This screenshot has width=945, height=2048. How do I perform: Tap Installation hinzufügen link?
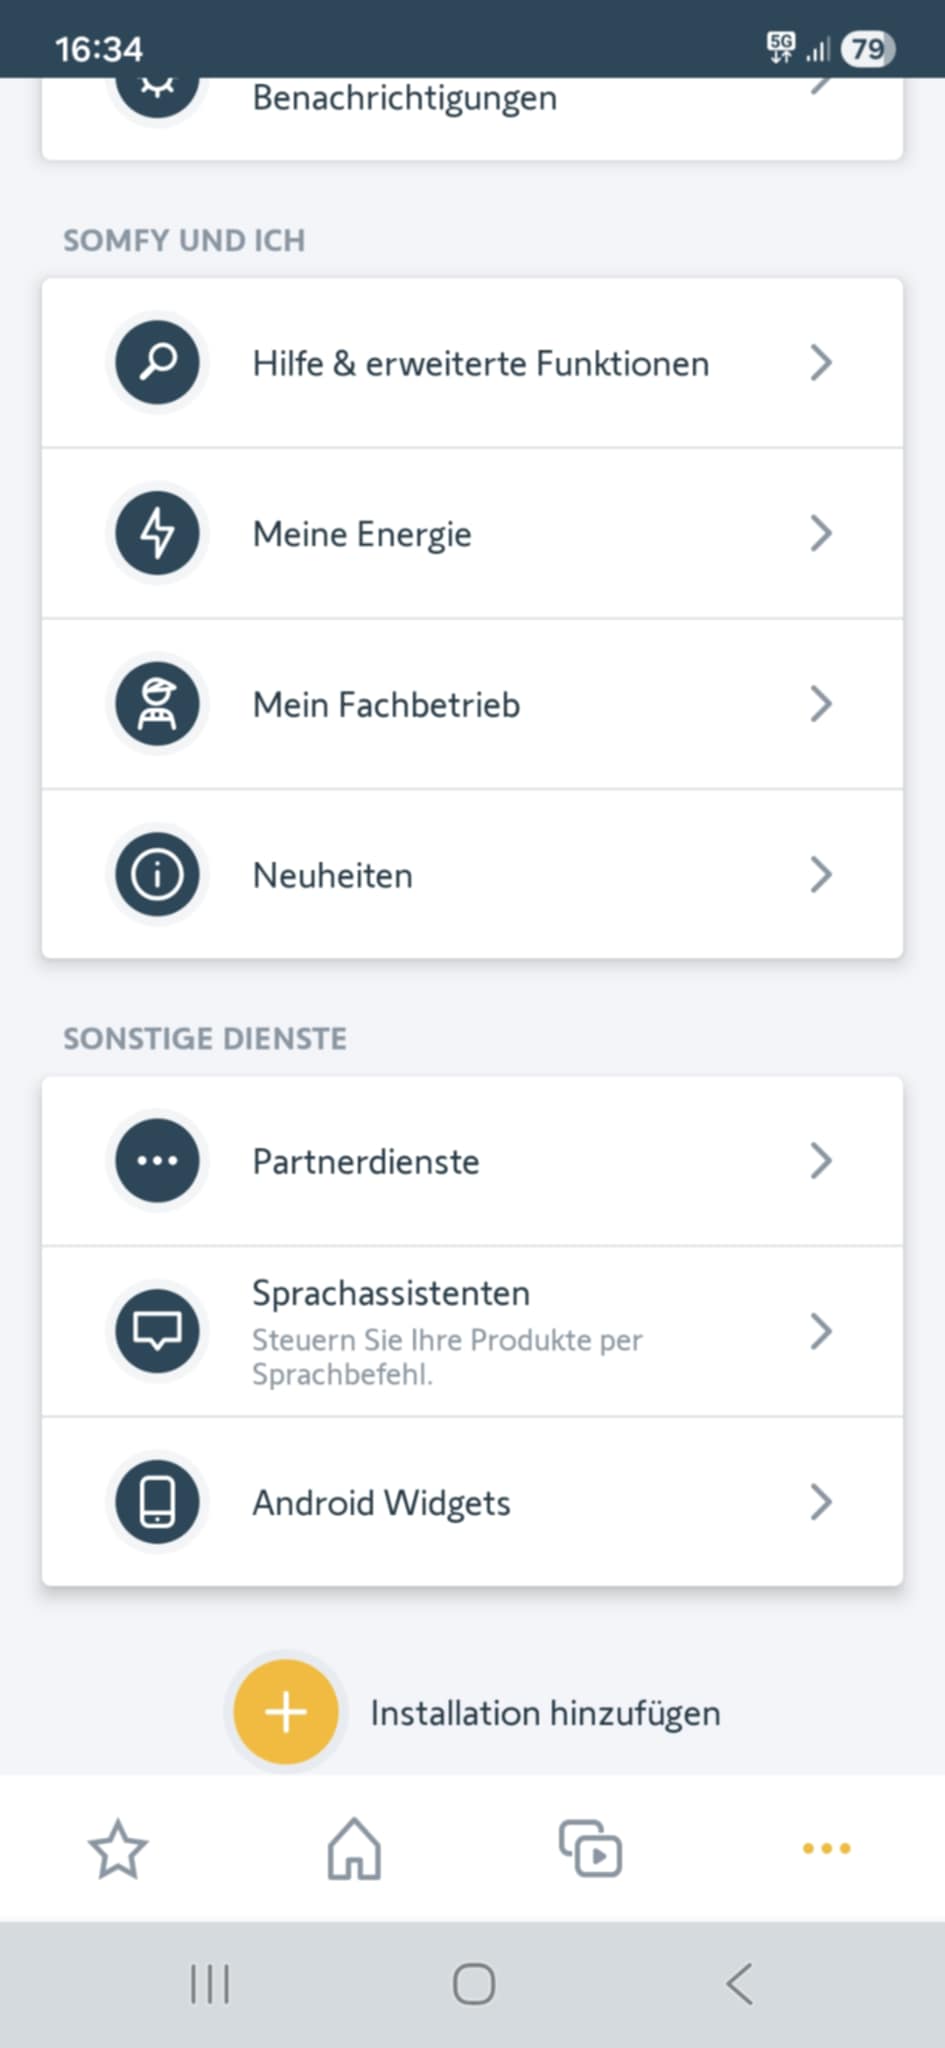[x=545, y=1713]
